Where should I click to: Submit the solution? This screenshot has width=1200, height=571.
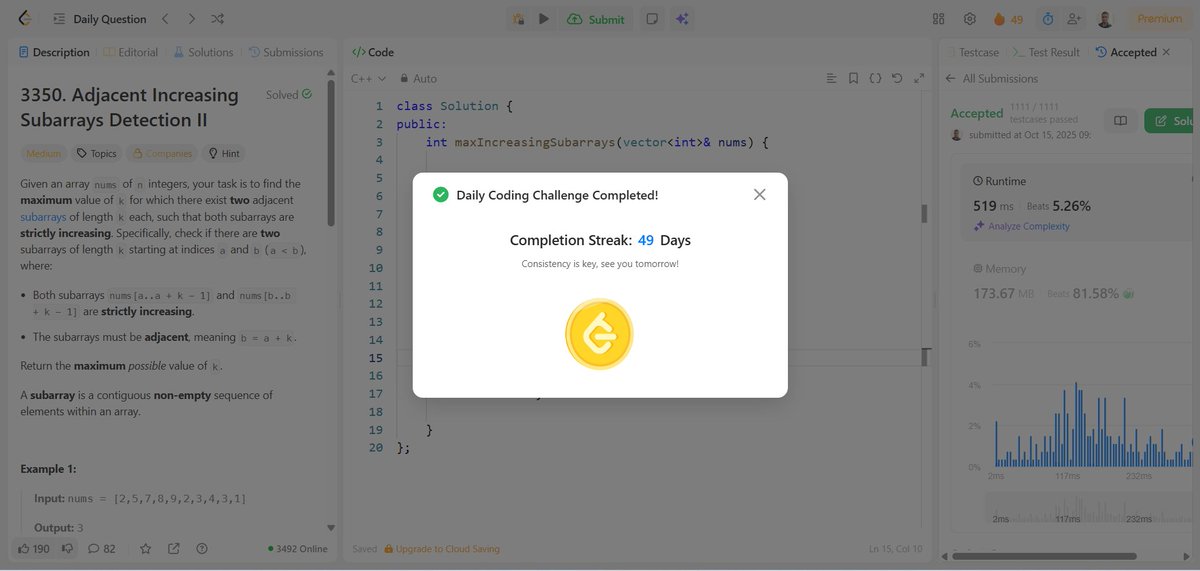pos(595,19)
